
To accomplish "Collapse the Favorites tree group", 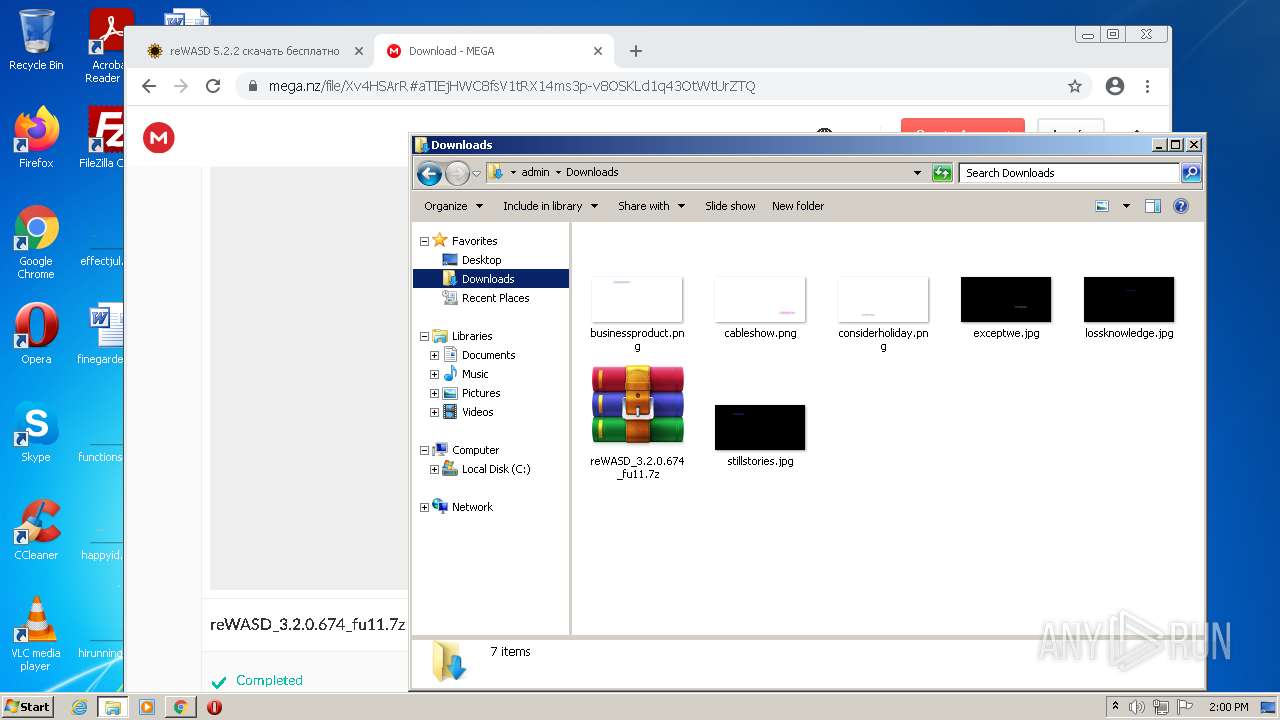I will click(x=424, y=241).
